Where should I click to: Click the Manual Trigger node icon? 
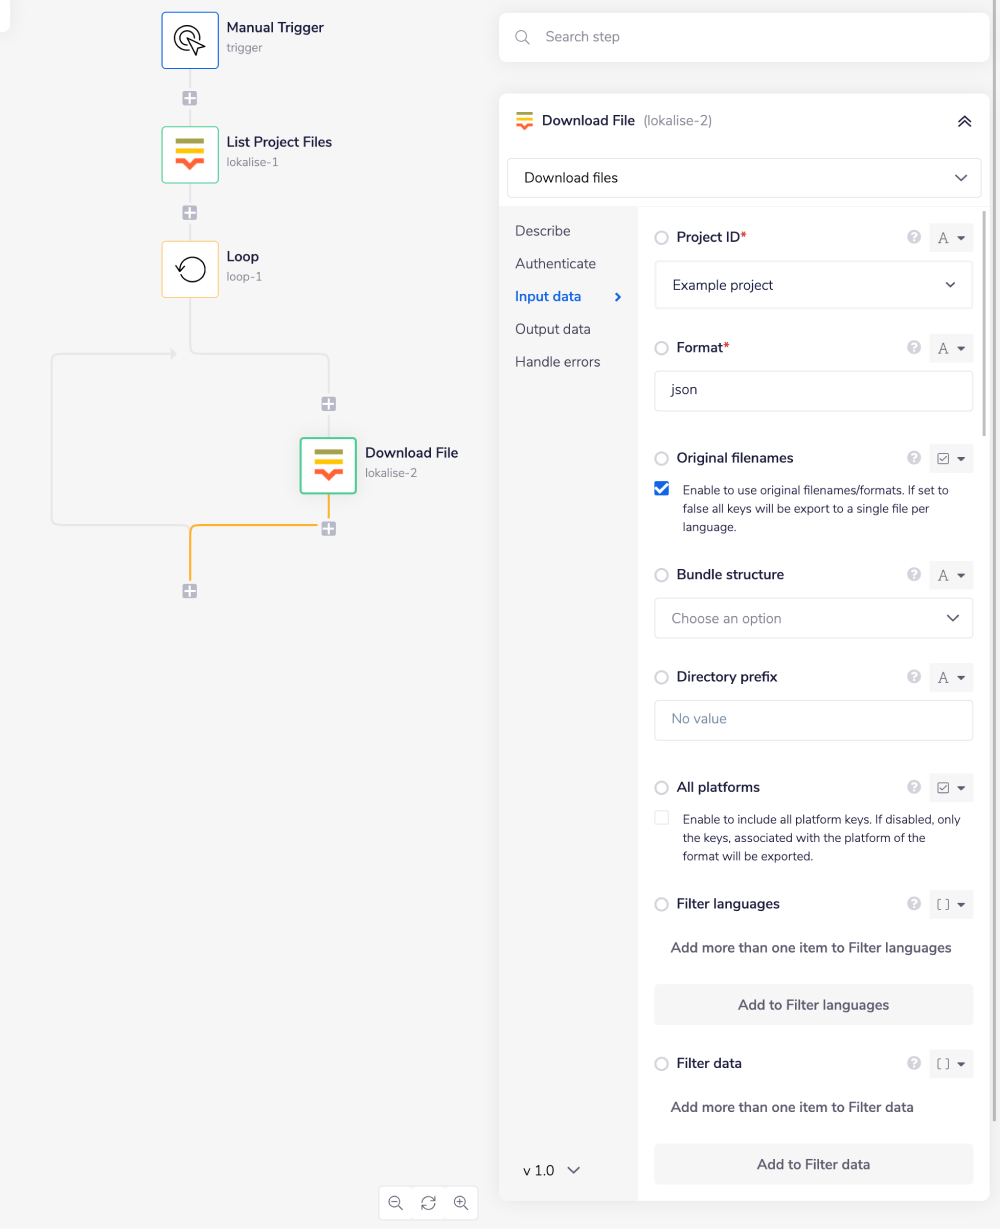(190, 40)
